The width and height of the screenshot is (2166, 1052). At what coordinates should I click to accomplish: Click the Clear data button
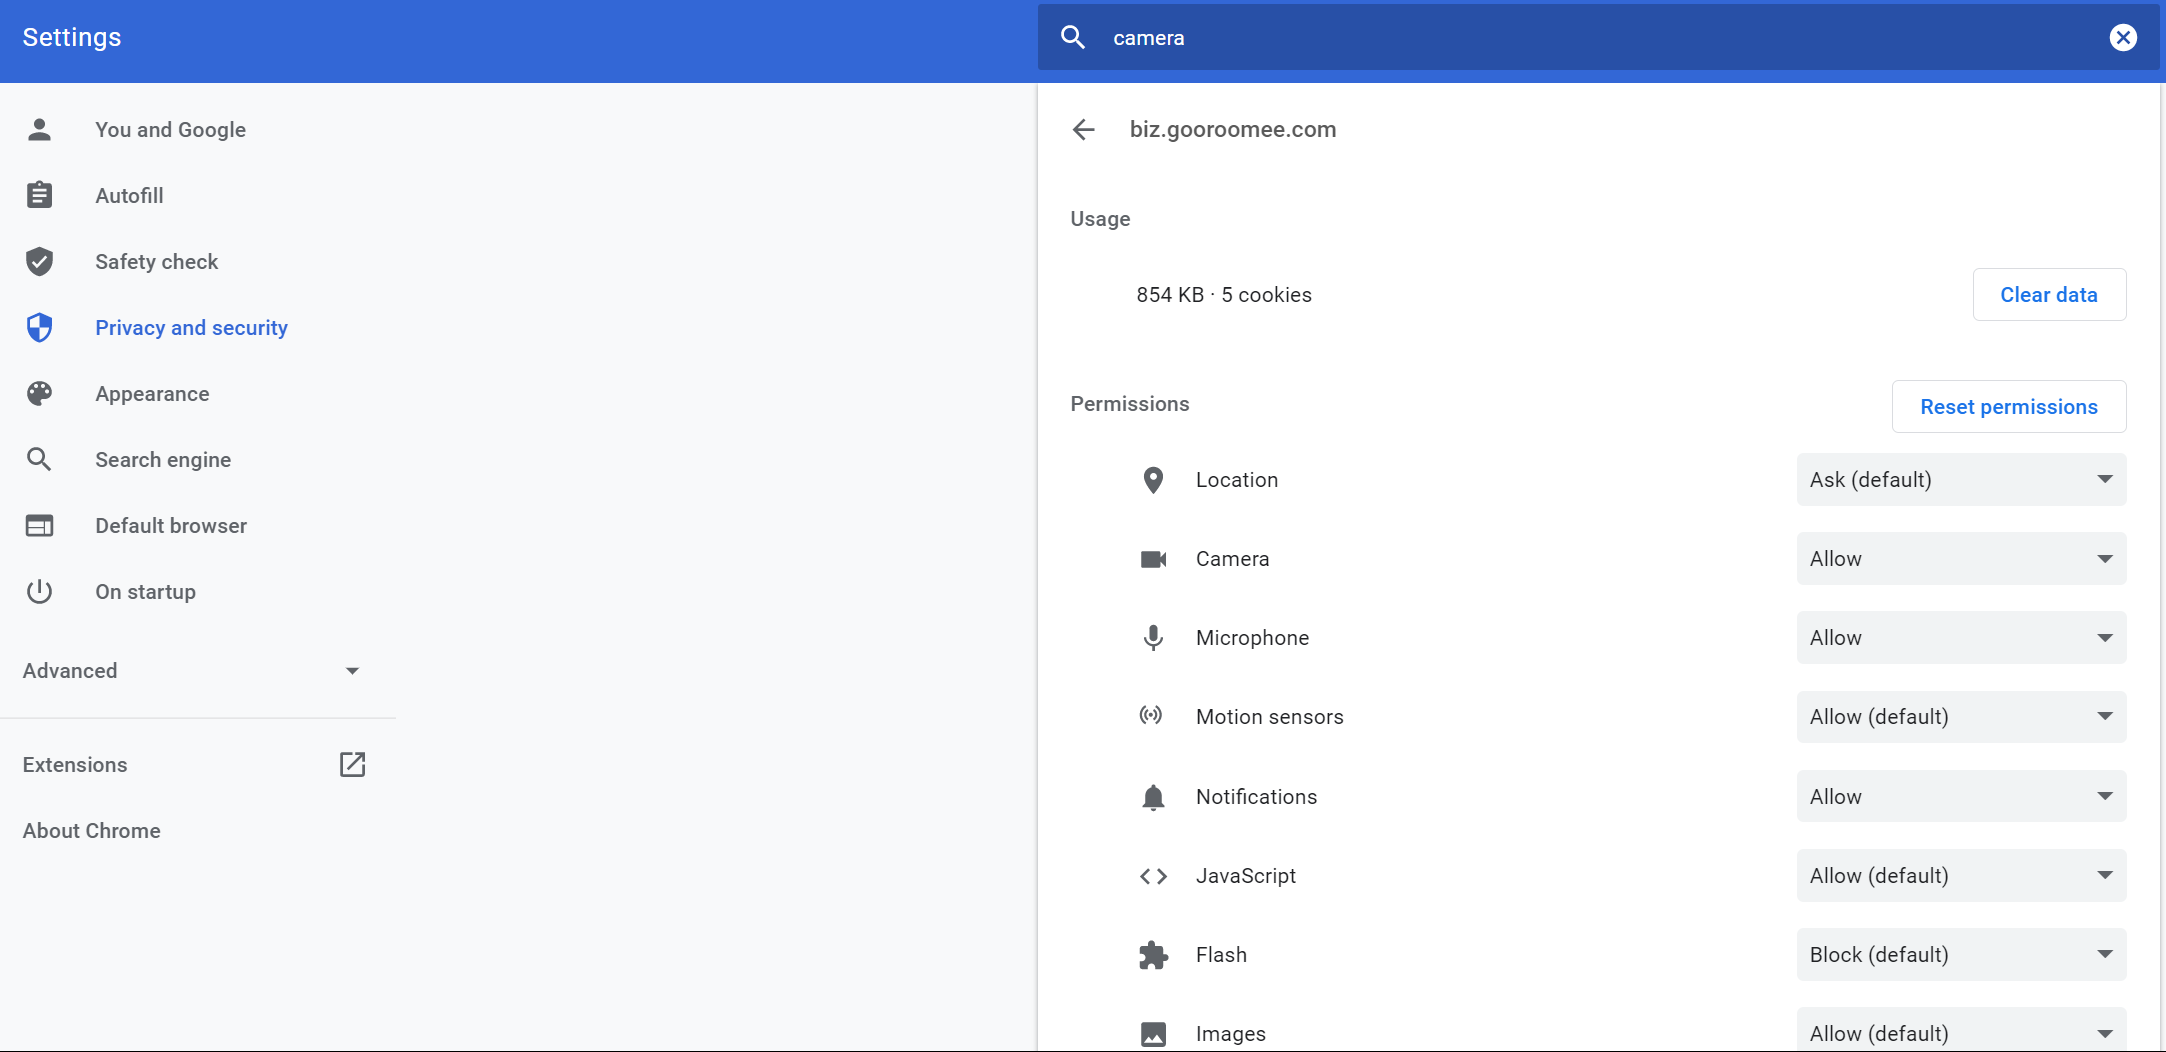[x=2048, y=295]
